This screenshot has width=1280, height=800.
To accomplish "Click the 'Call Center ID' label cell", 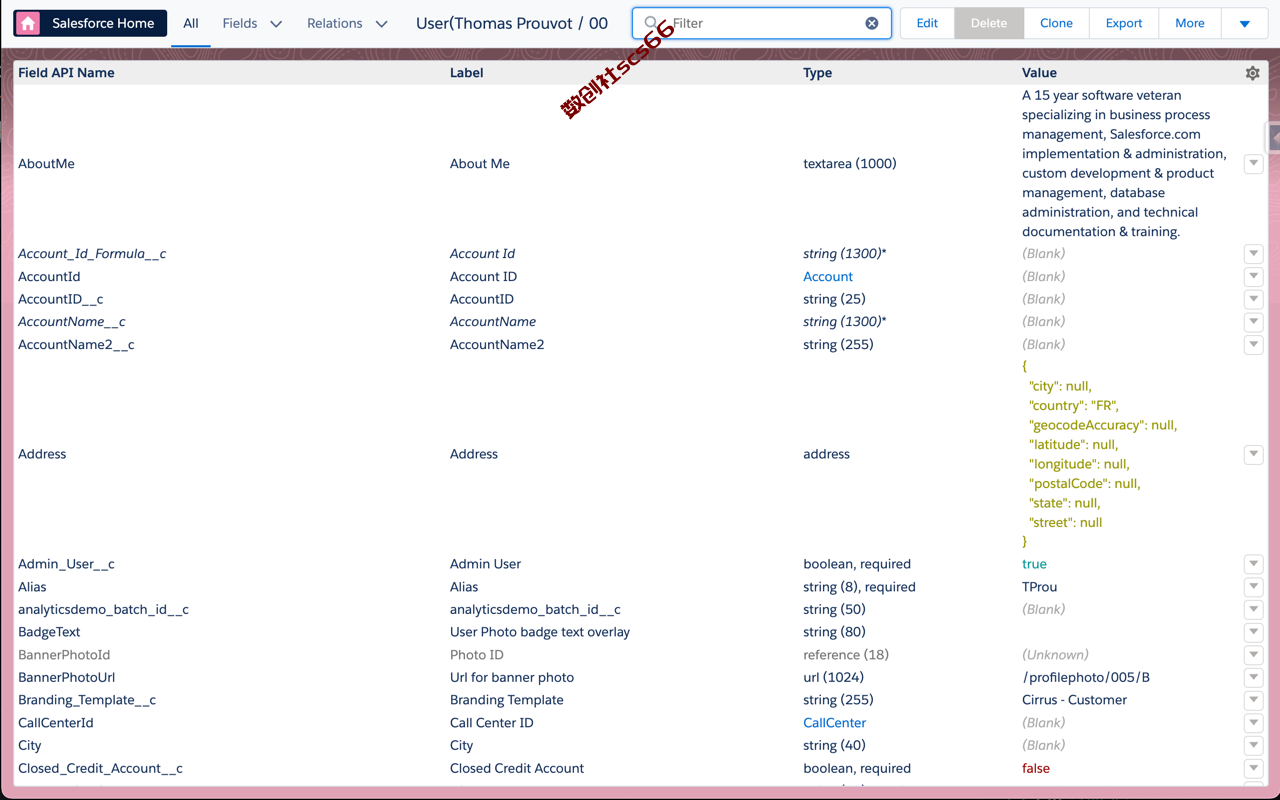I will (x=492, y=723).
